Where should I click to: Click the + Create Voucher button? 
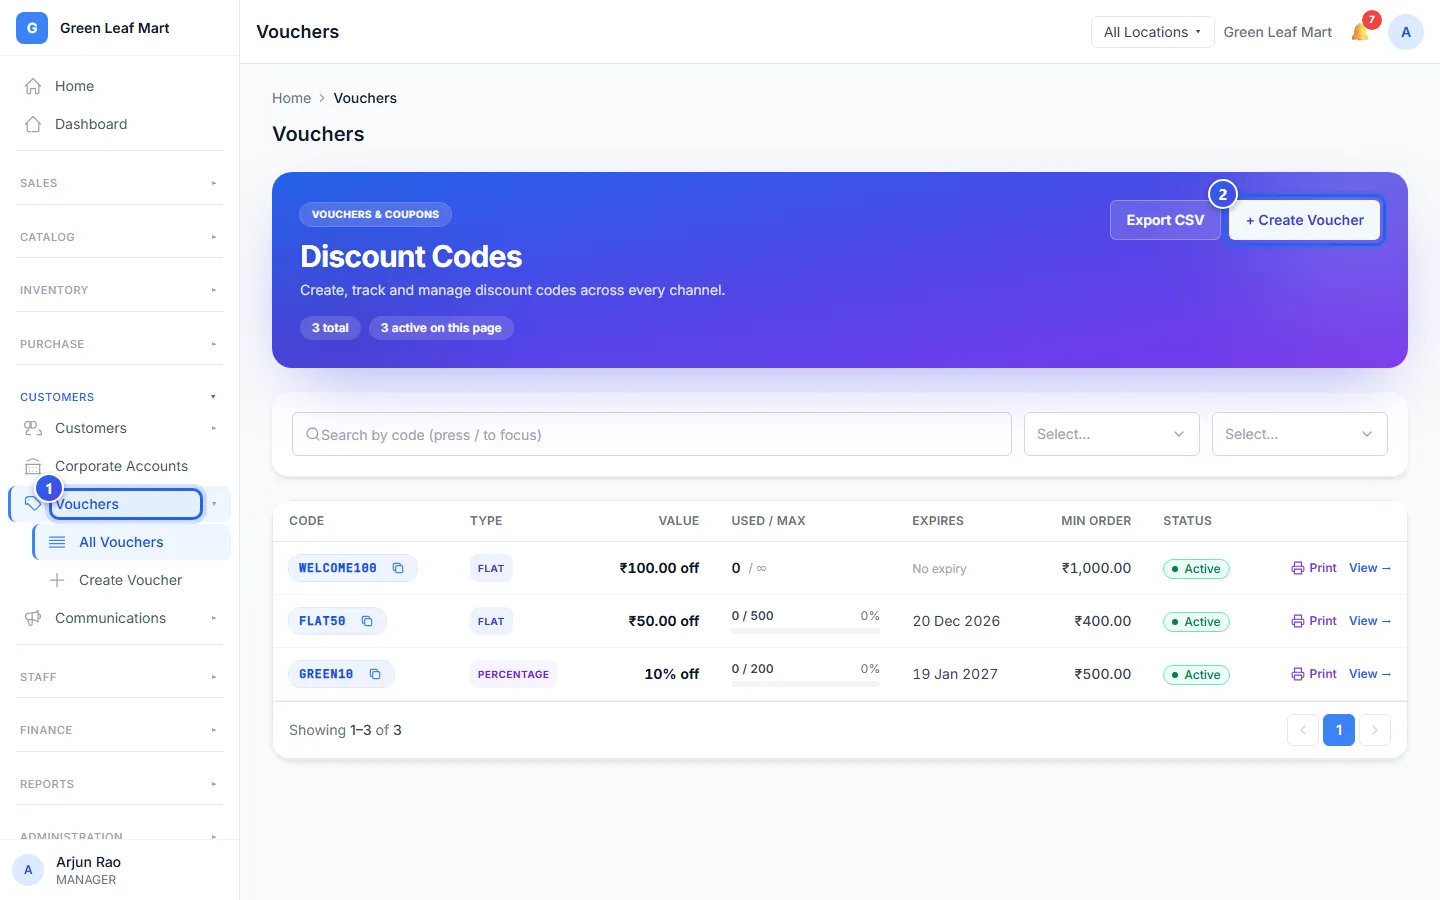coord(1305,220)
